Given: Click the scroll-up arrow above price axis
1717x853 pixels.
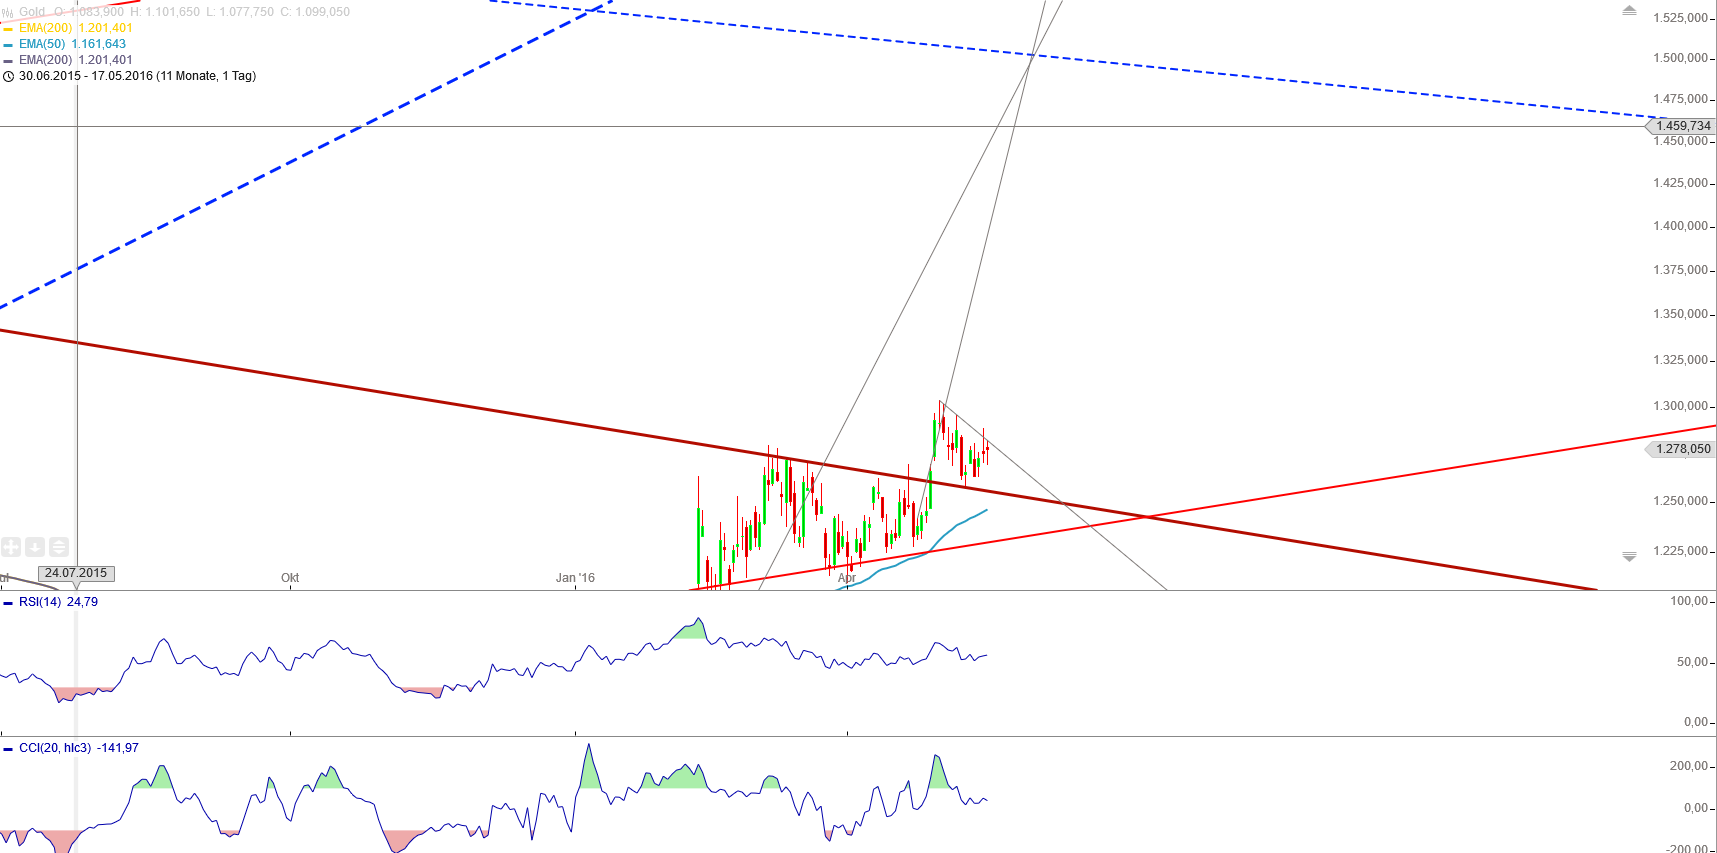Looking at the screenshot, I should tap(1629, 10).
